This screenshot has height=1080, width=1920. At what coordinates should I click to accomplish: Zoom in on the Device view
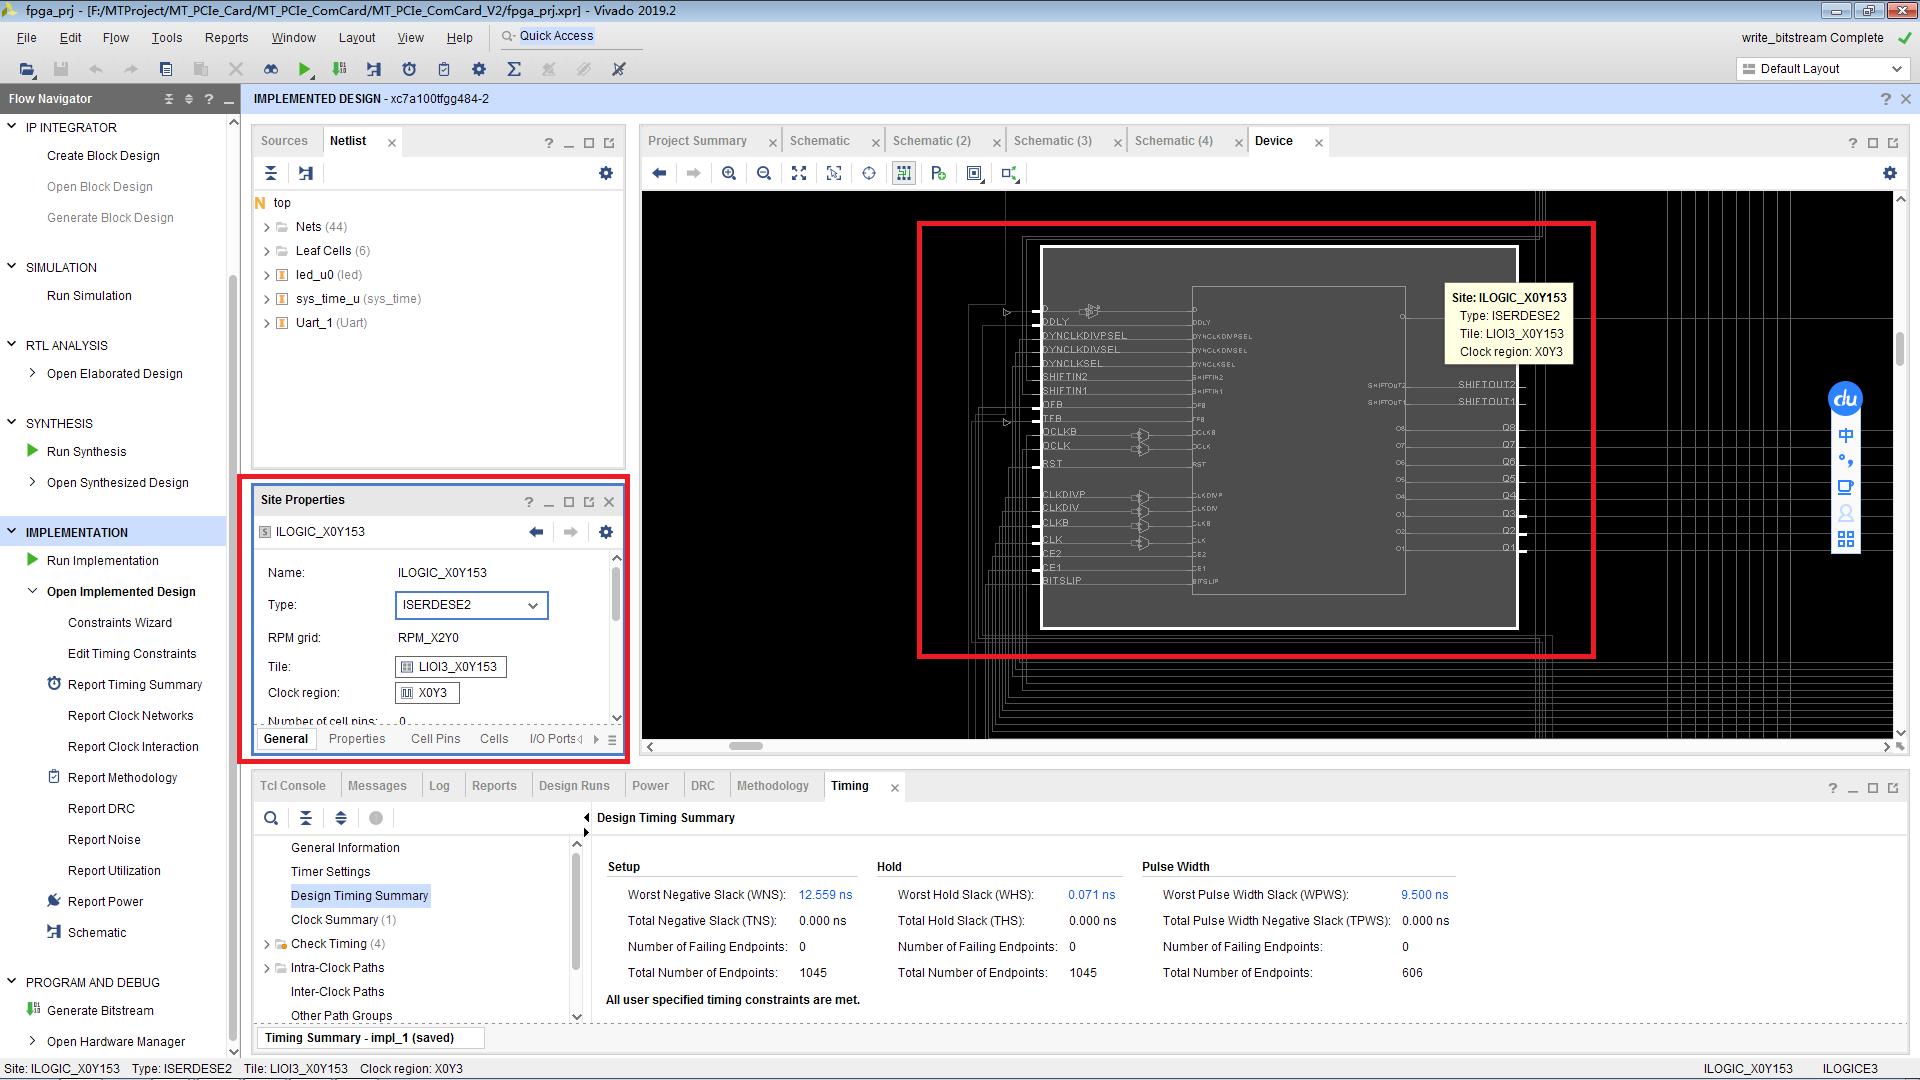tap(729, 173)
